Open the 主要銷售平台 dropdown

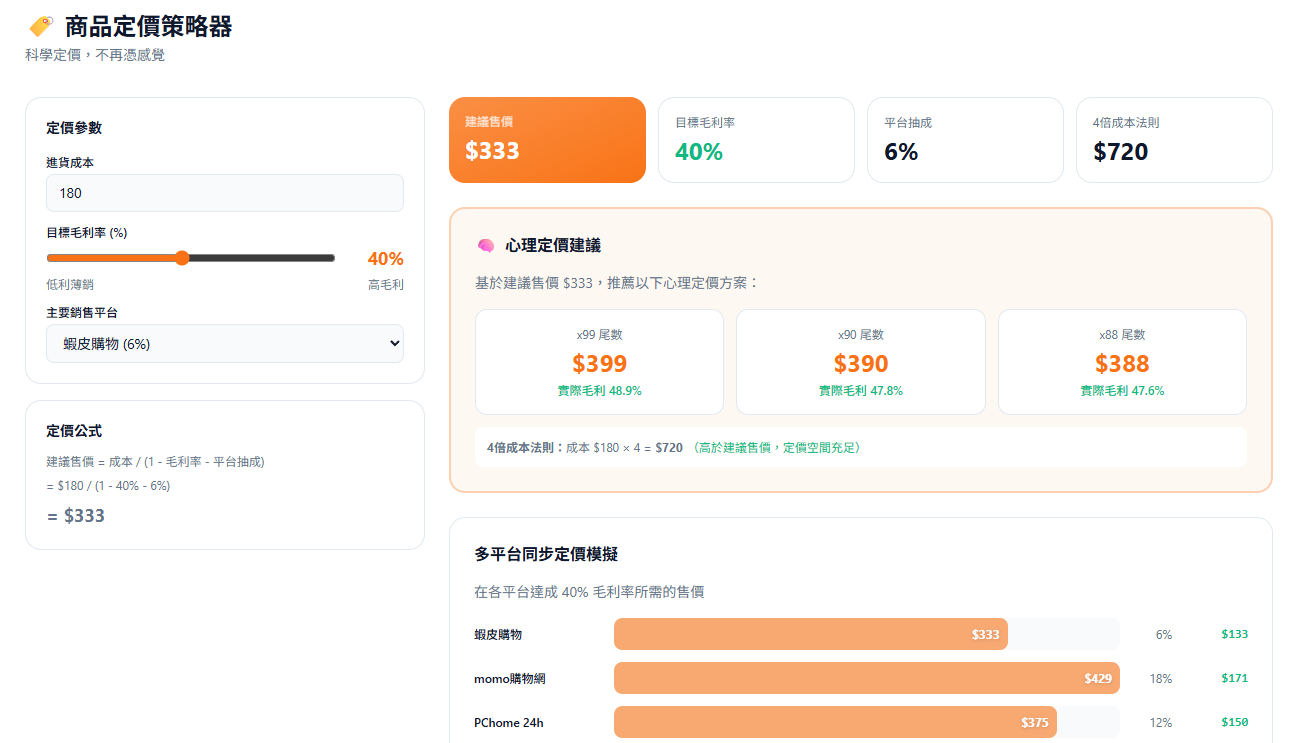[x=225, y=343]
